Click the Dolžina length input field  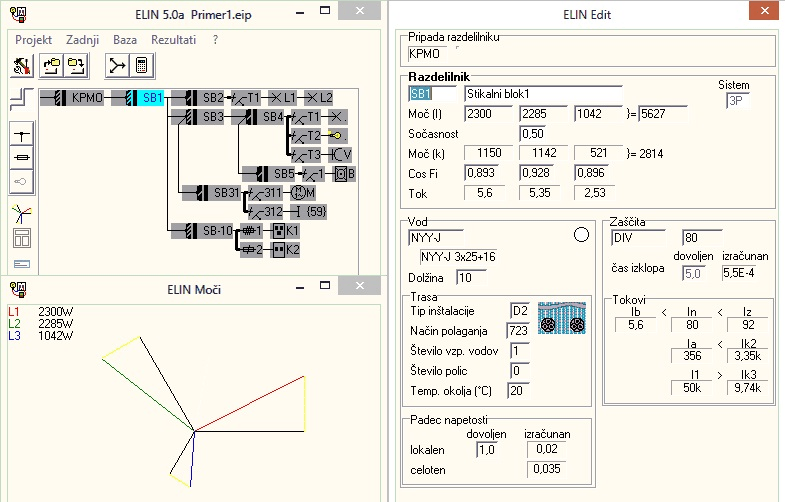click(471, 276)
